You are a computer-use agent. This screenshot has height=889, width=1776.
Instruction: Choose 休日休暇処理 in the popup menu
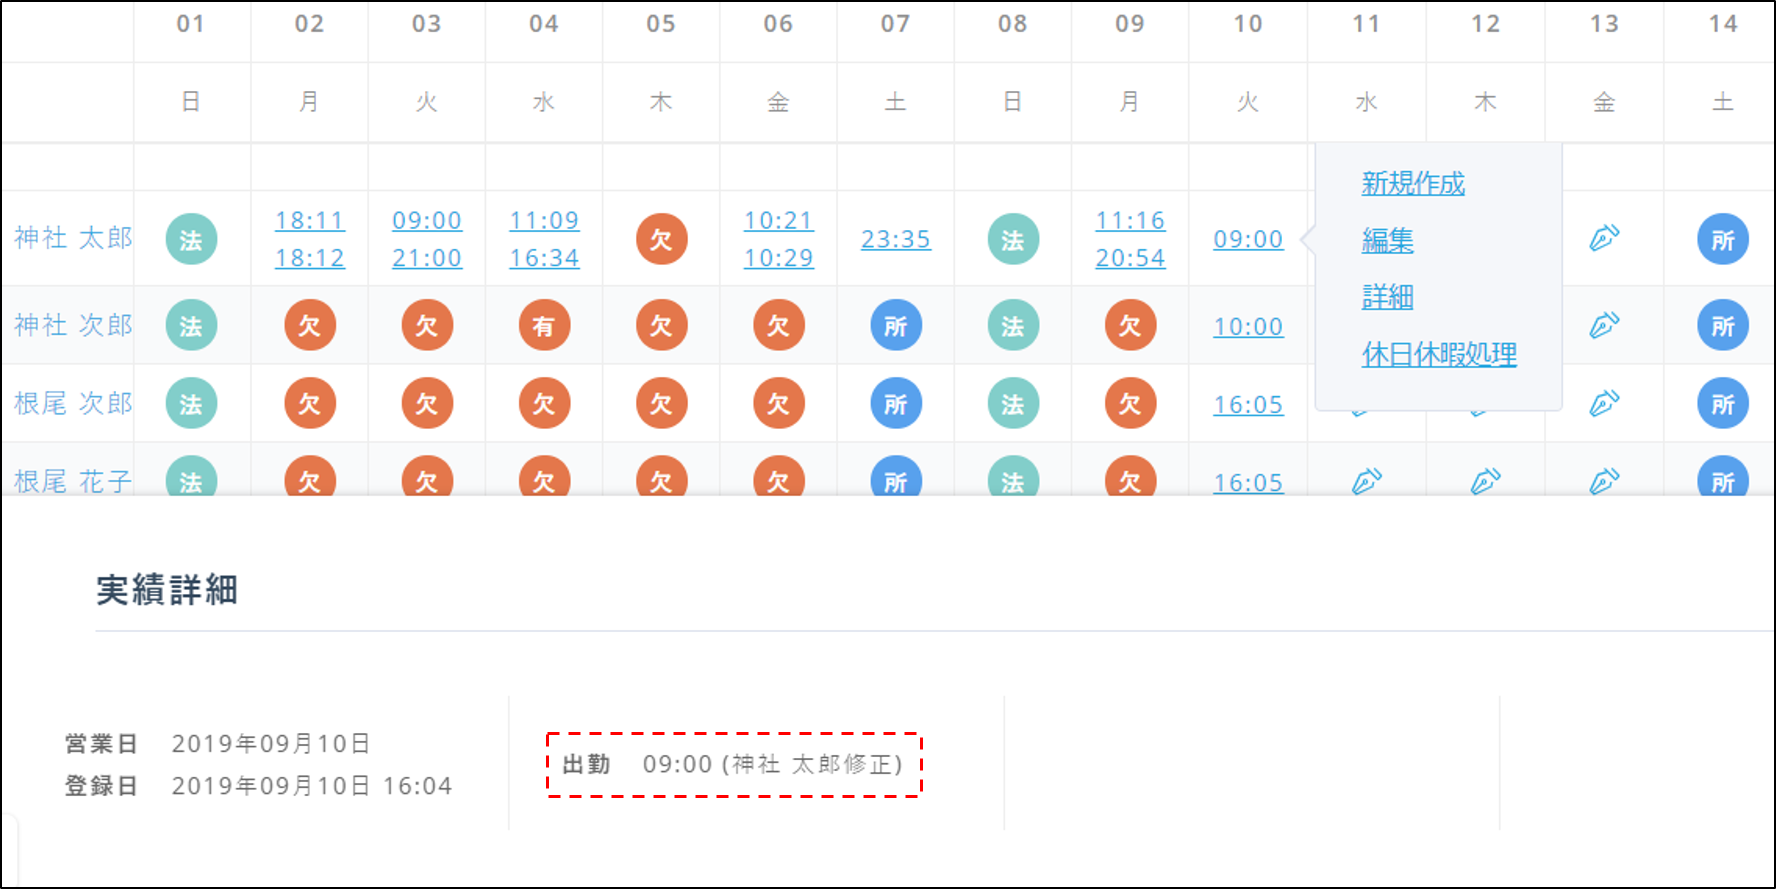coord(1438,354)
